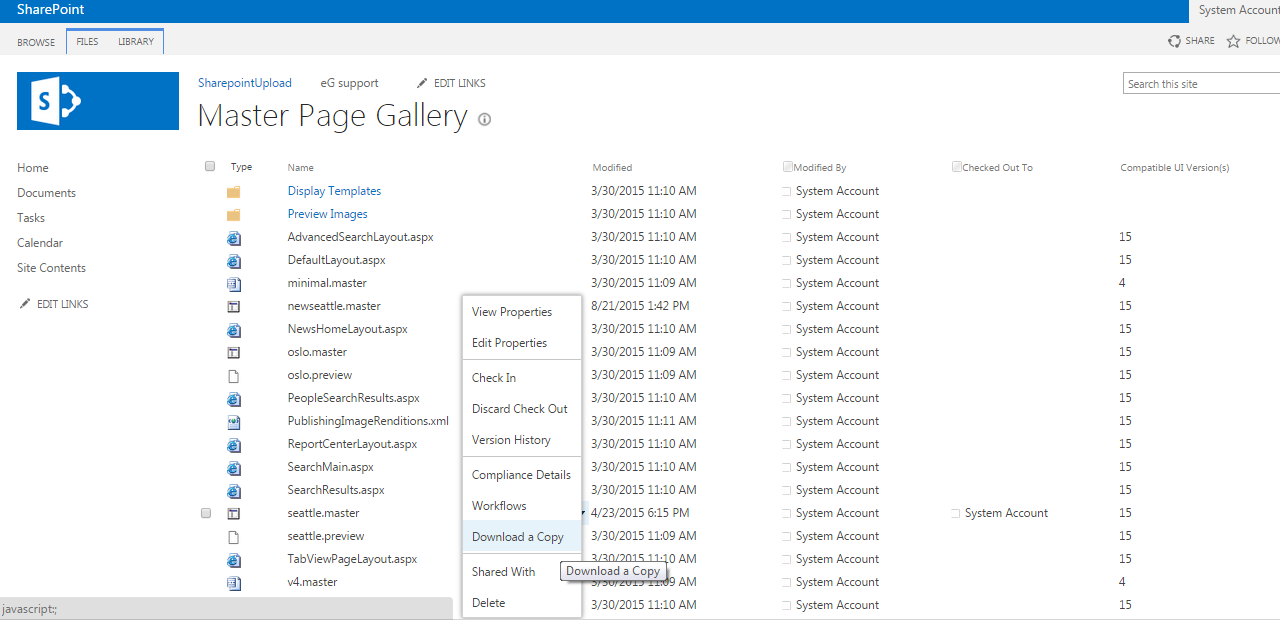Click the info icon beside Master Page Gallery
Viewport: 1280px width, 620px height.
[485, 119]
